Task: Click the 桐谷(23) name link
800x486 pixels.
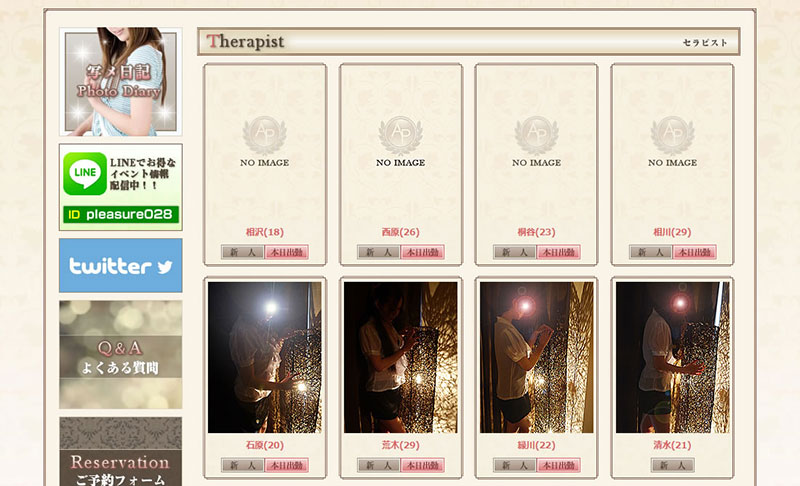Action: [536, 232]
